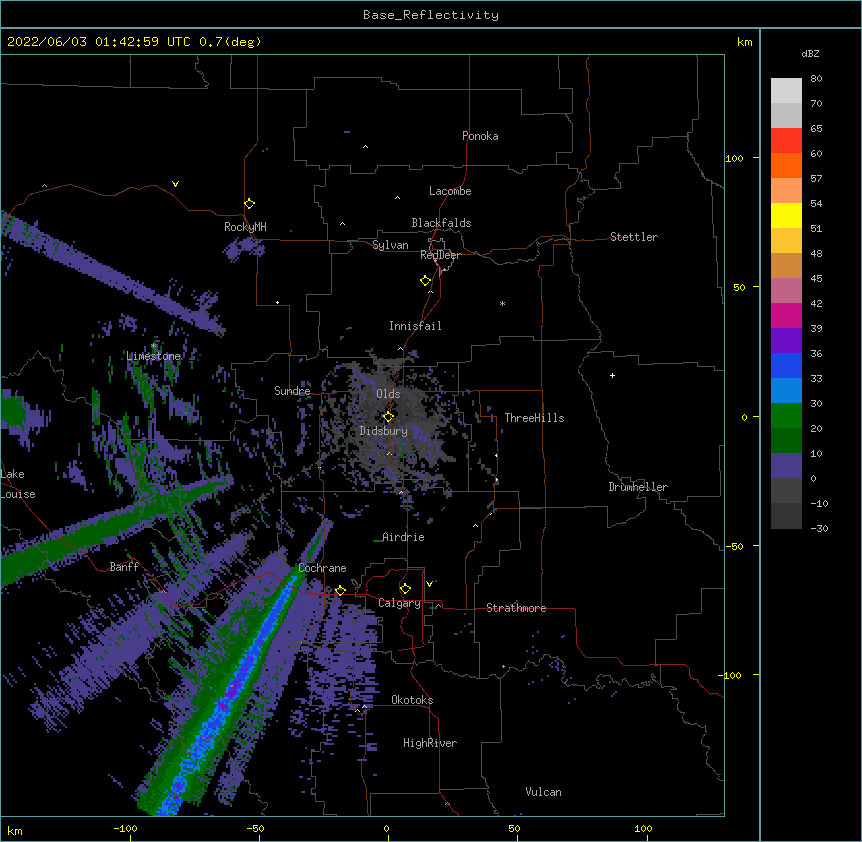
Task: Click the yellow radar site marker near Olds
Action: click(x=388, y=416)
